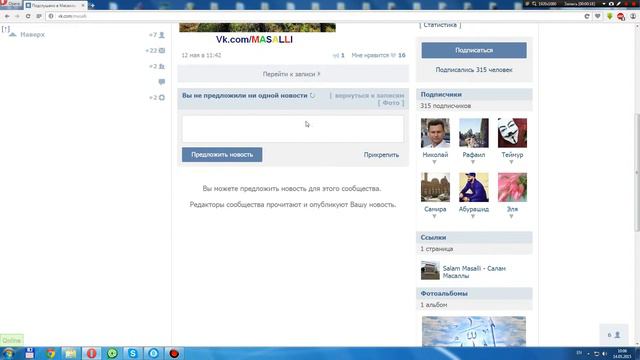
Task: Open the photo album cover image
Action: pyautogui.click(x=474, y=331)
